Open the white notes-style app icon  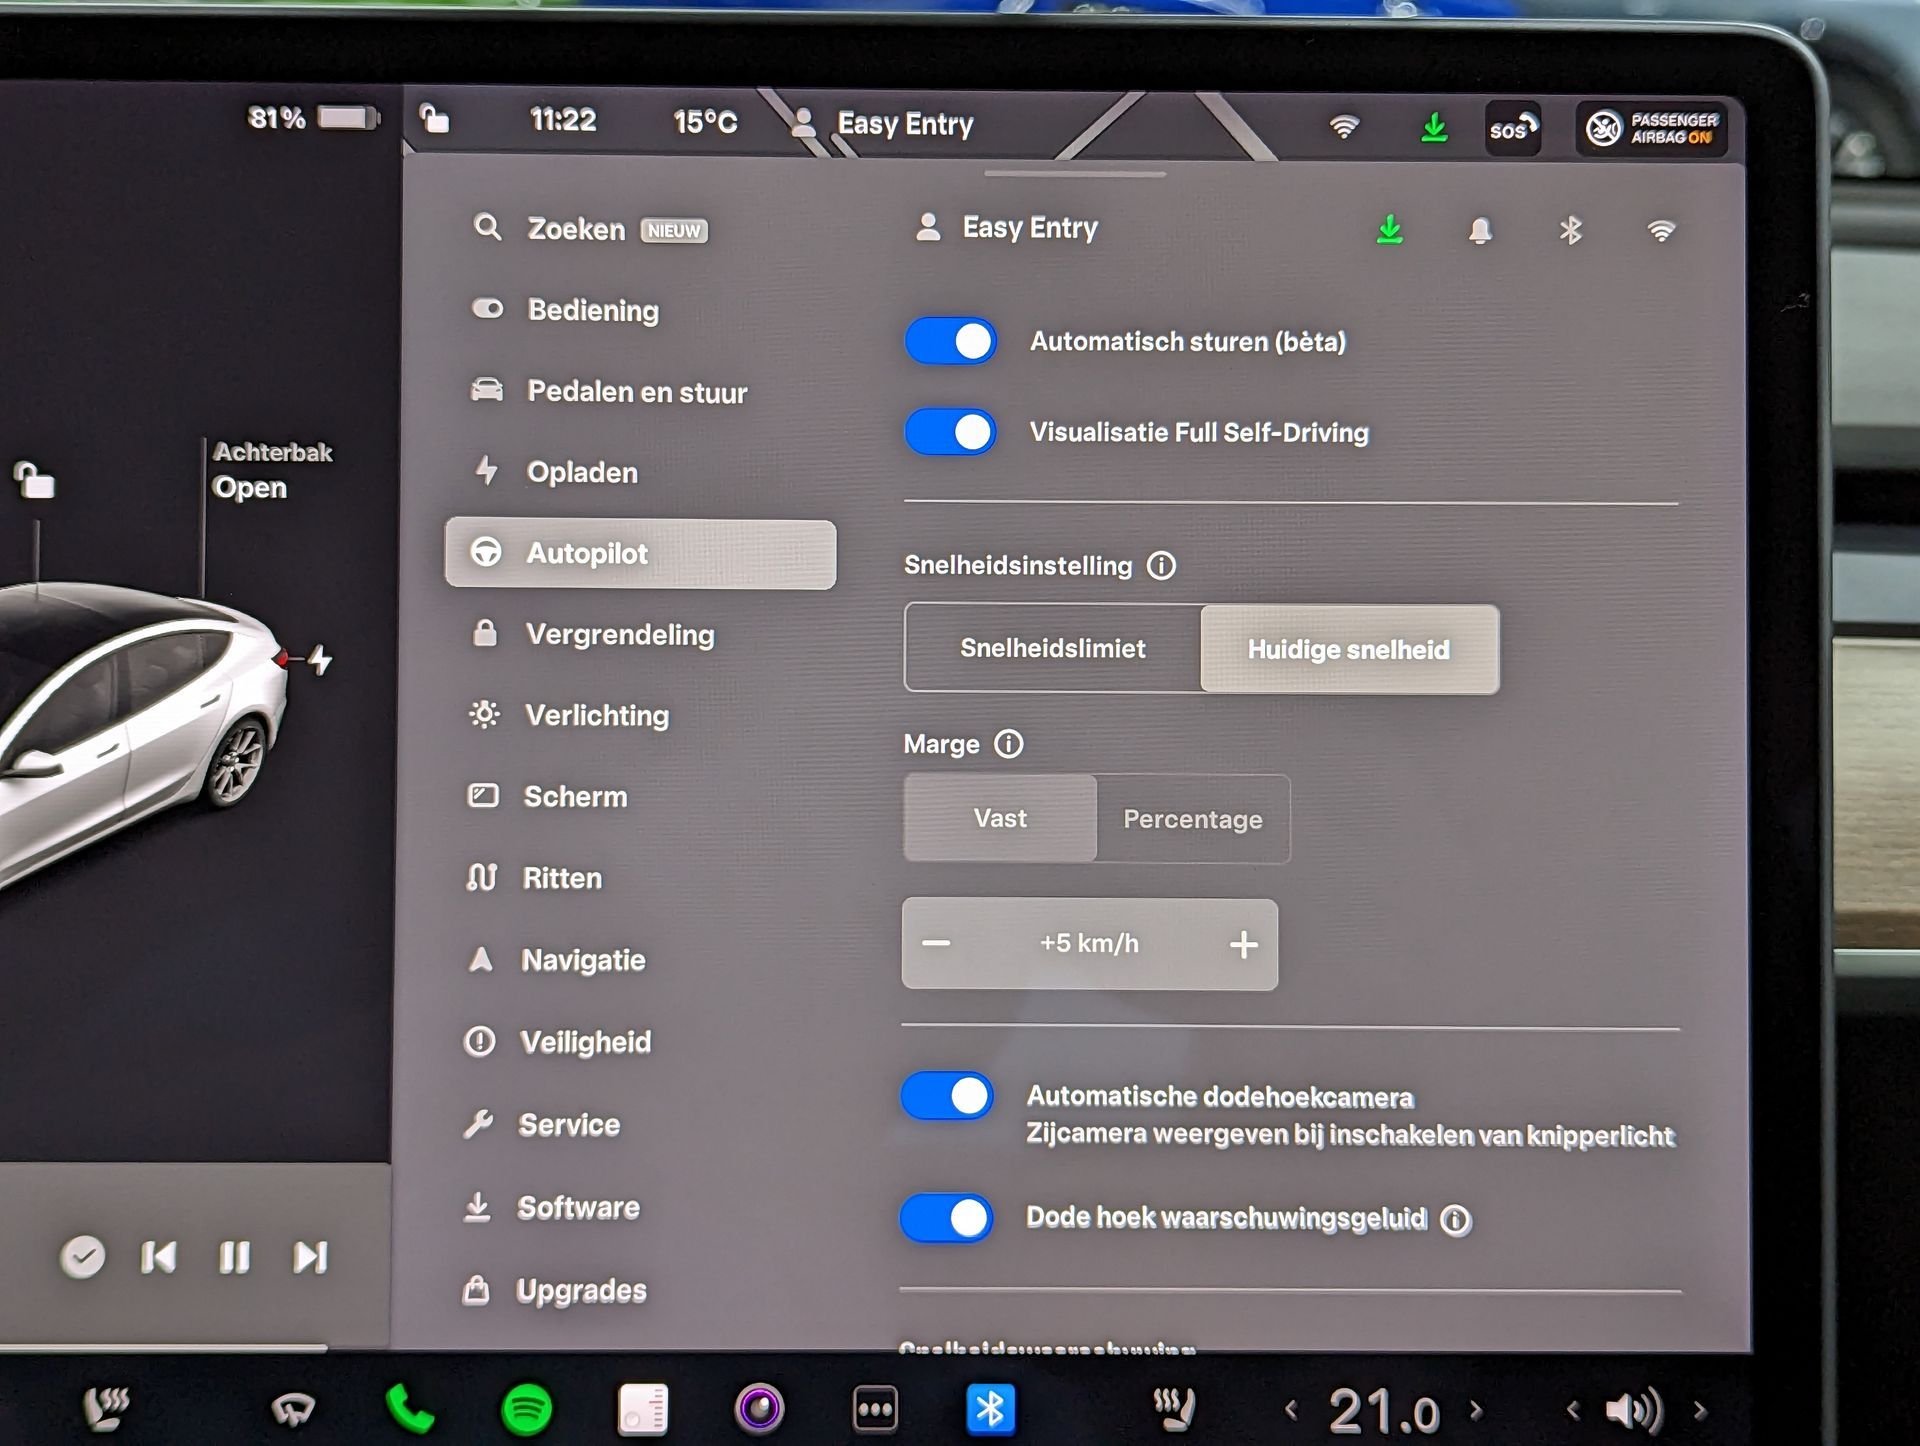pyautogui.click(x=643, y=1410)
